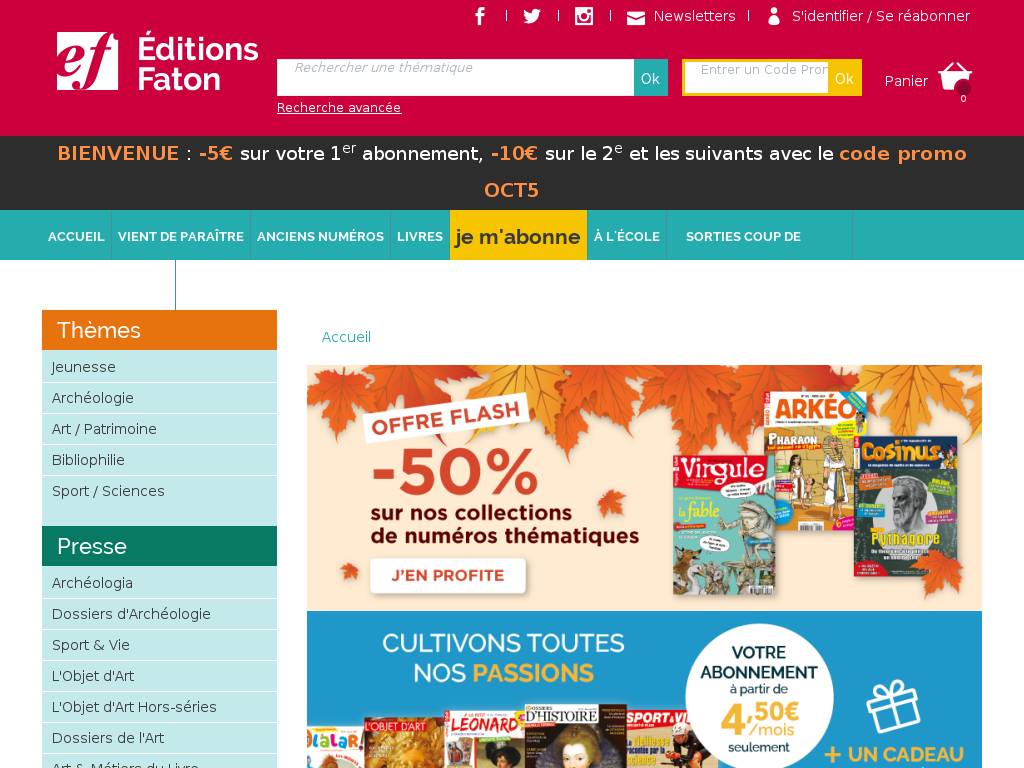
Task: Open the Twitter bird icon
Action: pyautogui.click(x=532, y=16)
